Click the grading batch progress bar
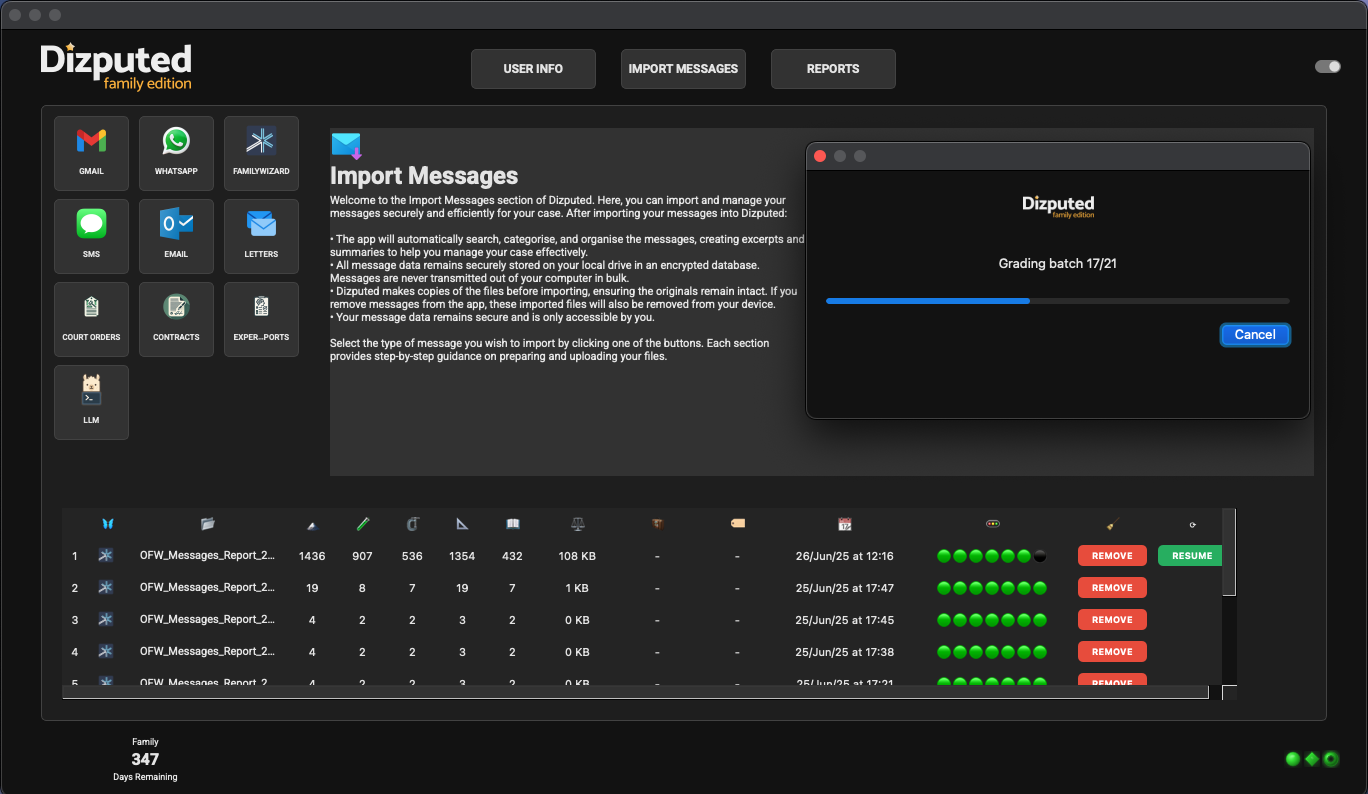The height and width of the screenshot is (794, 1368). [1057, 300]
